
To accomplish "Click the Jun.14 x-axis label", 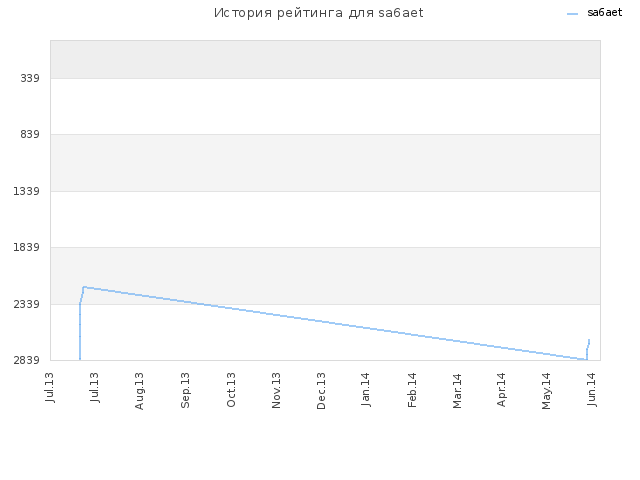I will click(591, 389).
